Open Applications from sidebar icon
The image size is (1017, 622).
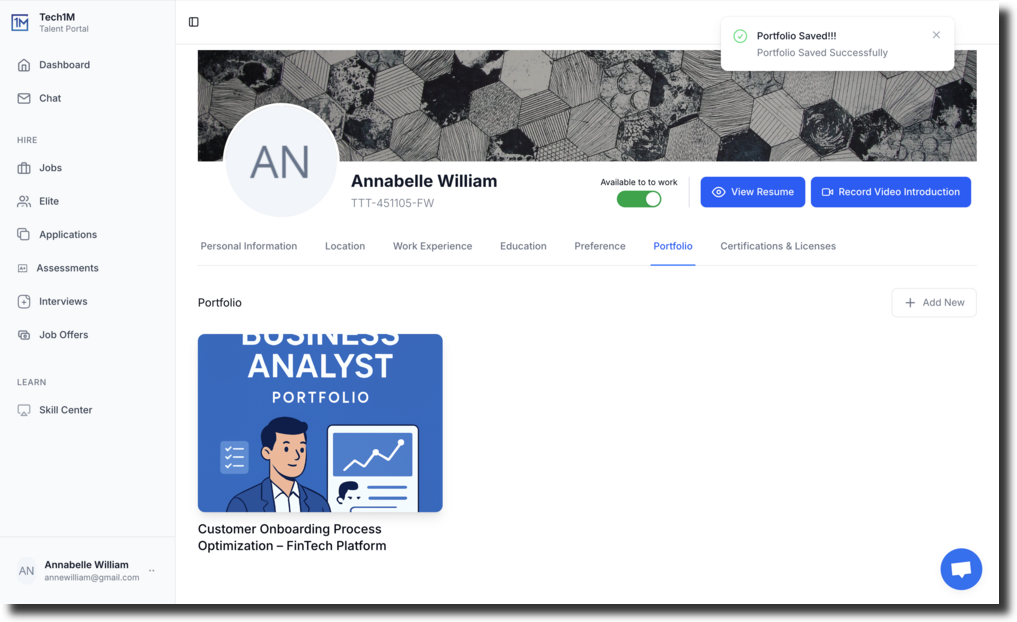pos(24,235)
